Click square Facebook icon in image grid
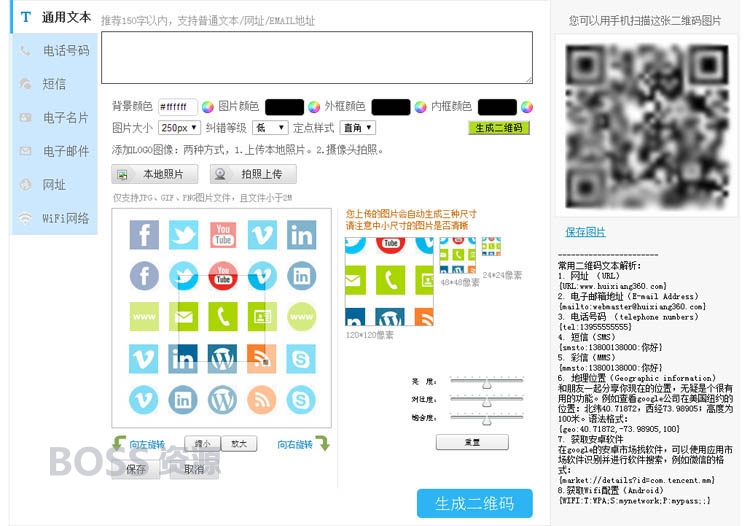 [x=144, y=235]
